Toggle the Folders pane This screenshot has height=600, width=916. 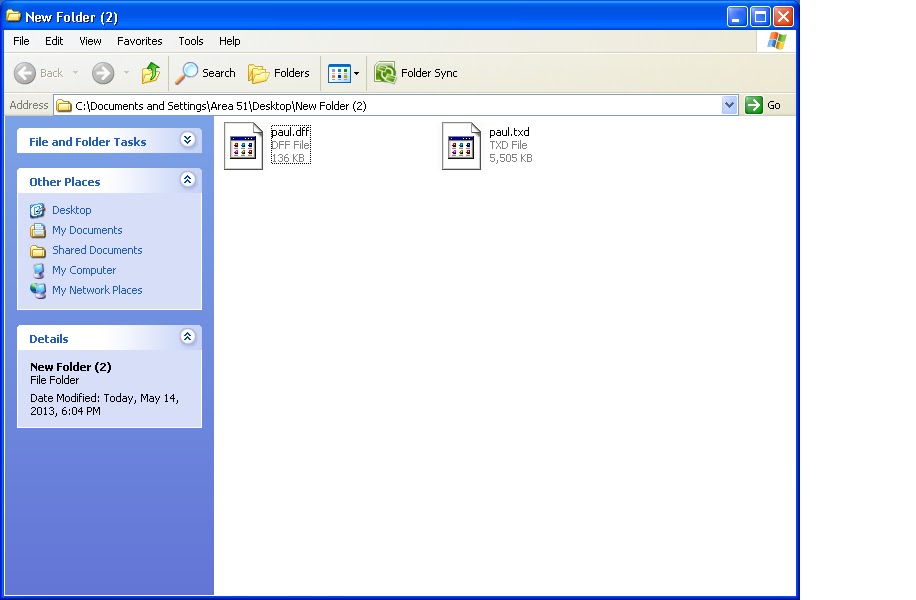tap(279, 73)
